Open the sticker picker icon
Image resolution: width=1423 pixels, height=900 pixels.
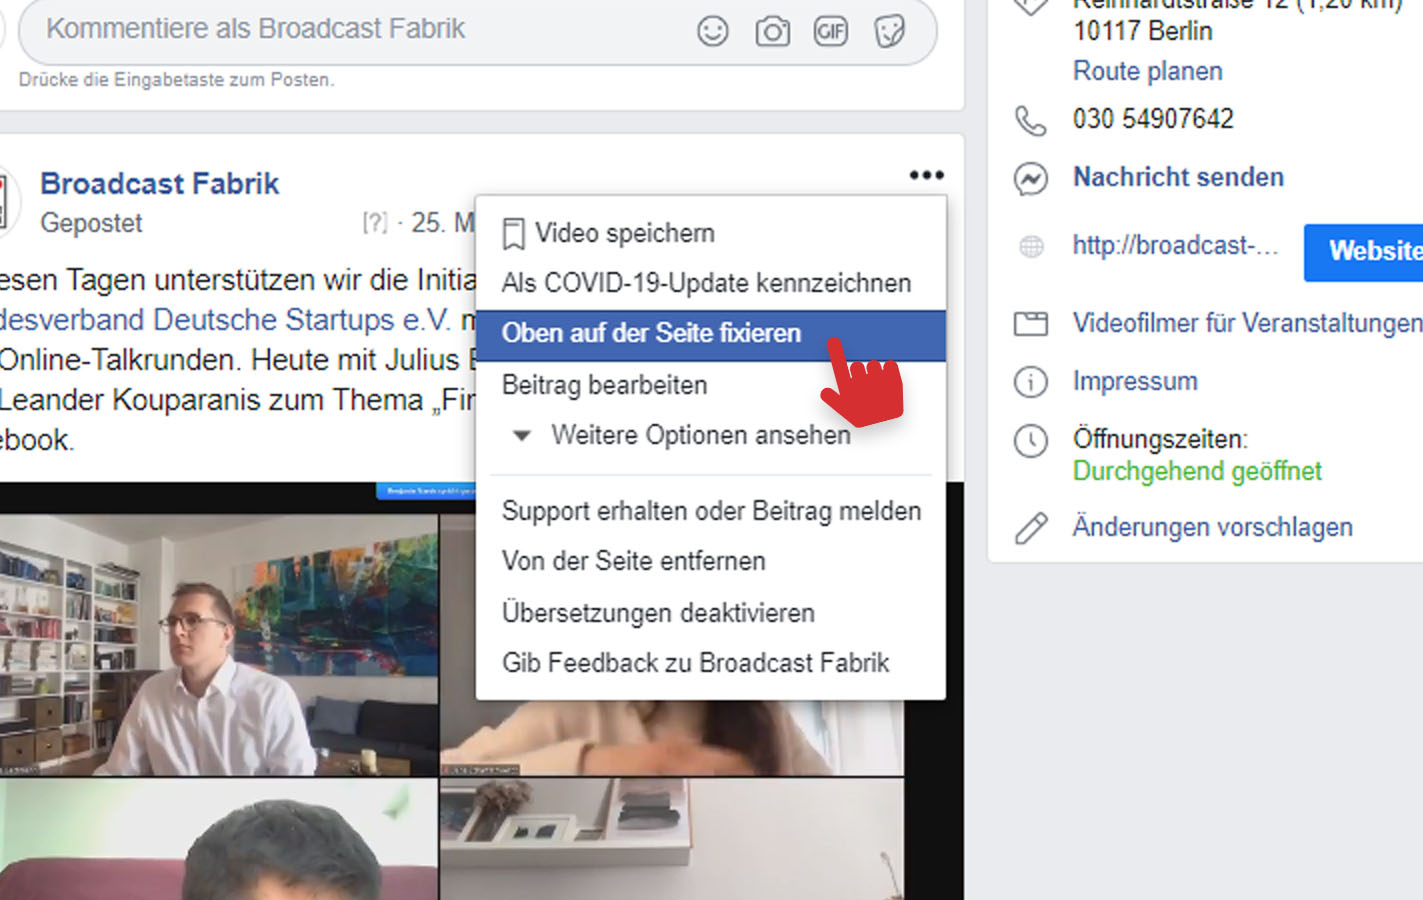889,31
